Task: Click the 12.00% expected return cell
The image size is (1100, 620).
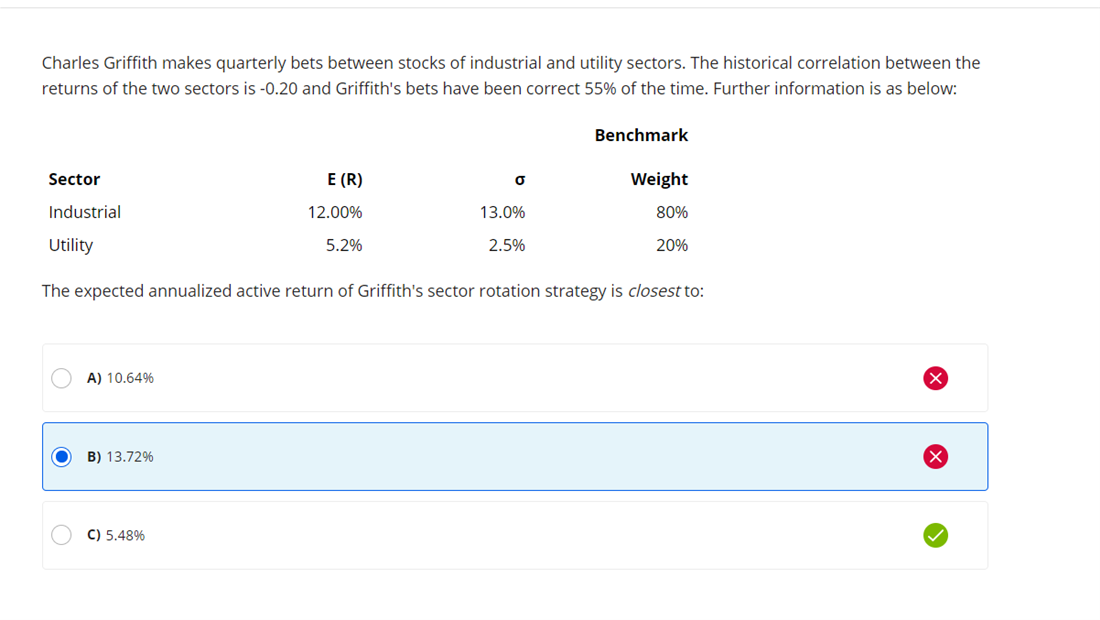Action: click(x=335, y=212)
